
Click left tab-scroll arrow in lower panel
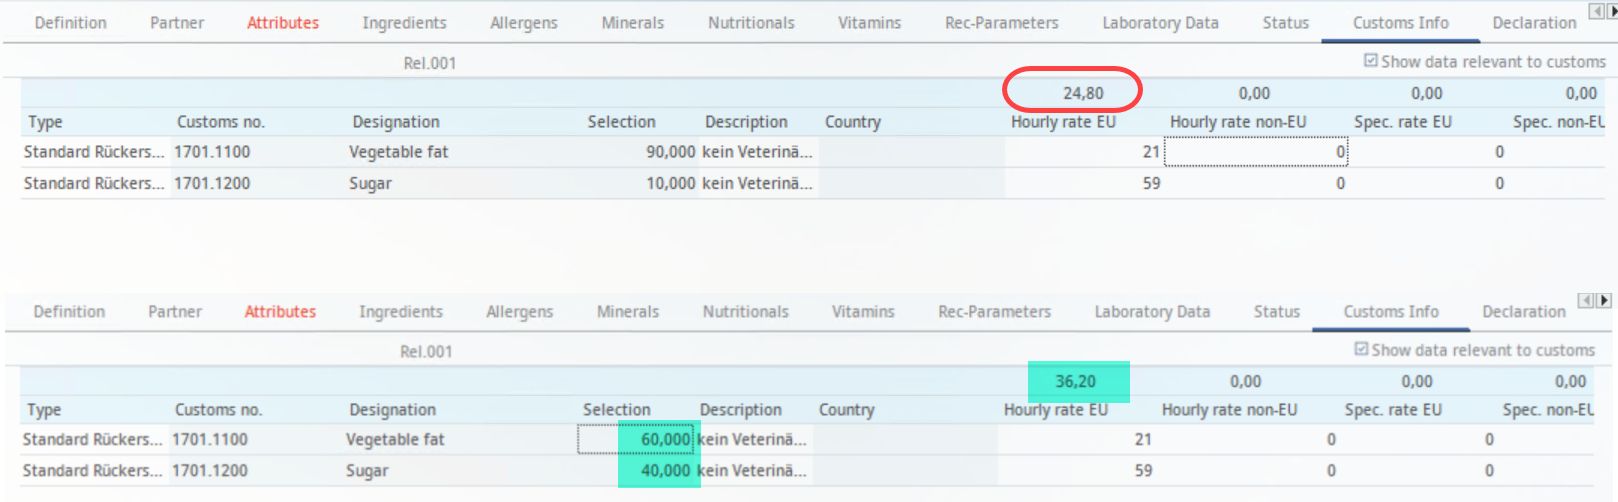point(1586,300)
